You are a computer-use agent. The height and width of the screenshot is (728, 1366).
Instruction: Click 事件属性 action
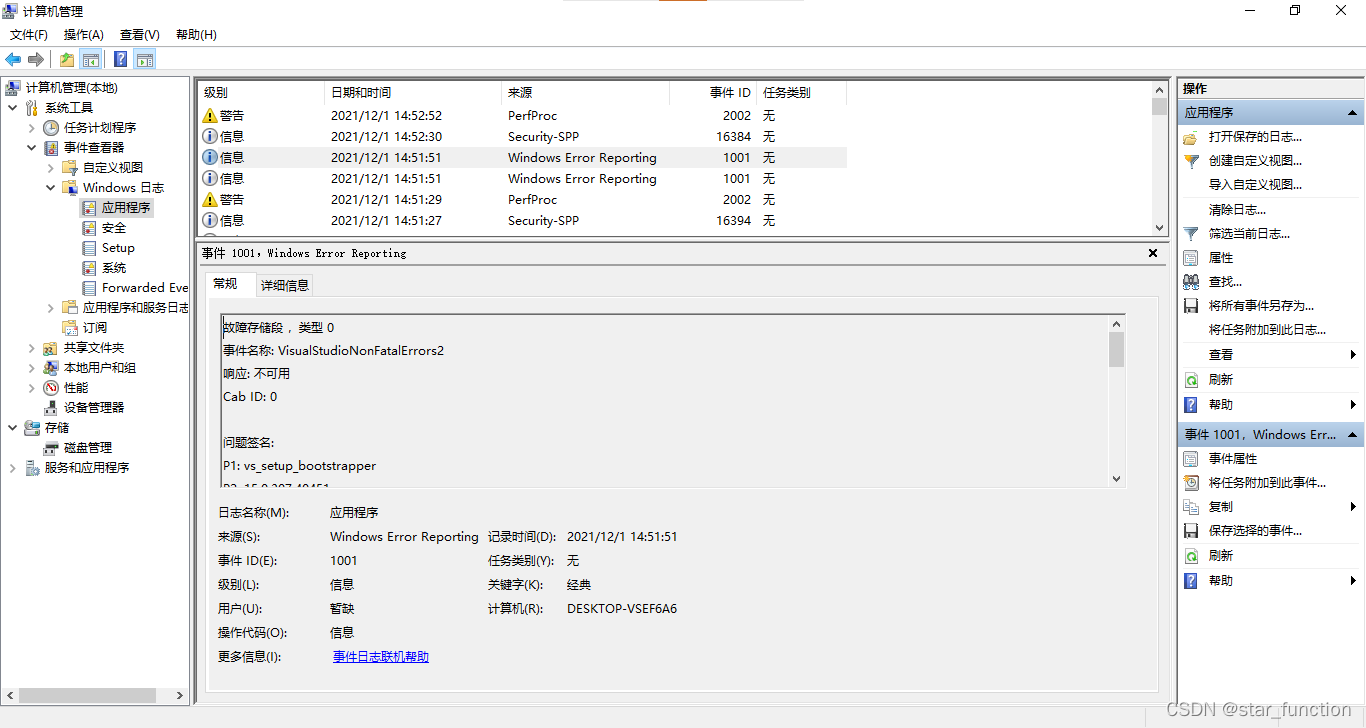[1233, 459]
